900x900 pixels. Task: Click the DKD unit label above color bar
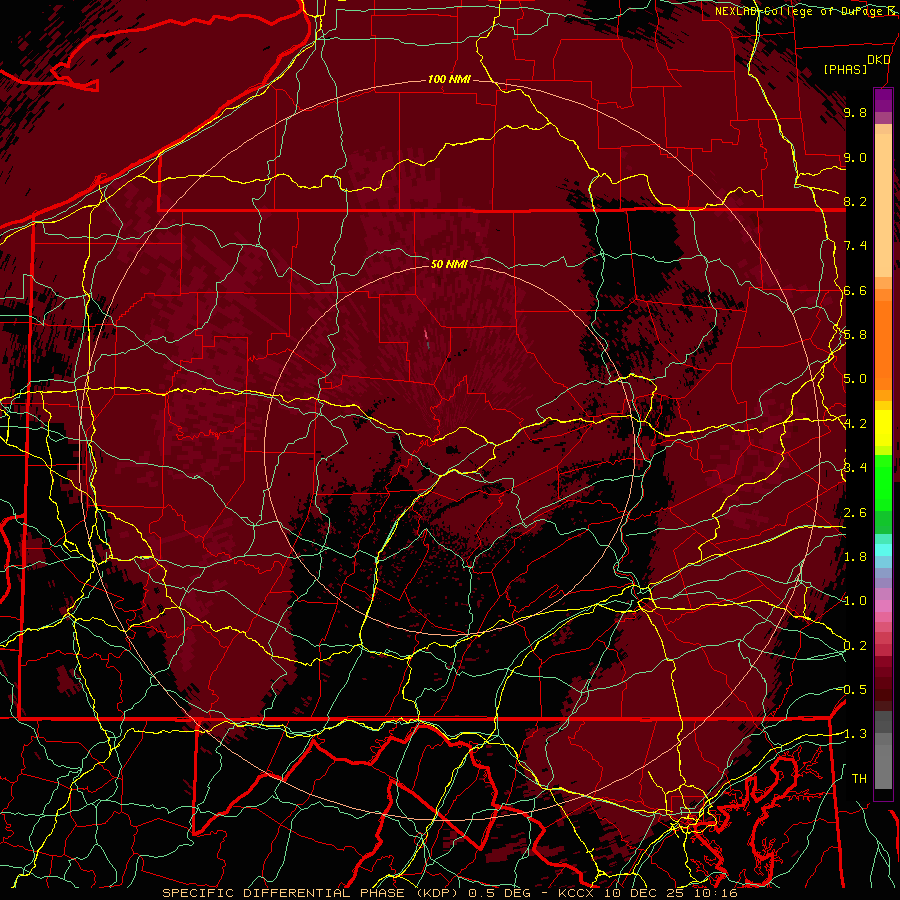(878, 60)
